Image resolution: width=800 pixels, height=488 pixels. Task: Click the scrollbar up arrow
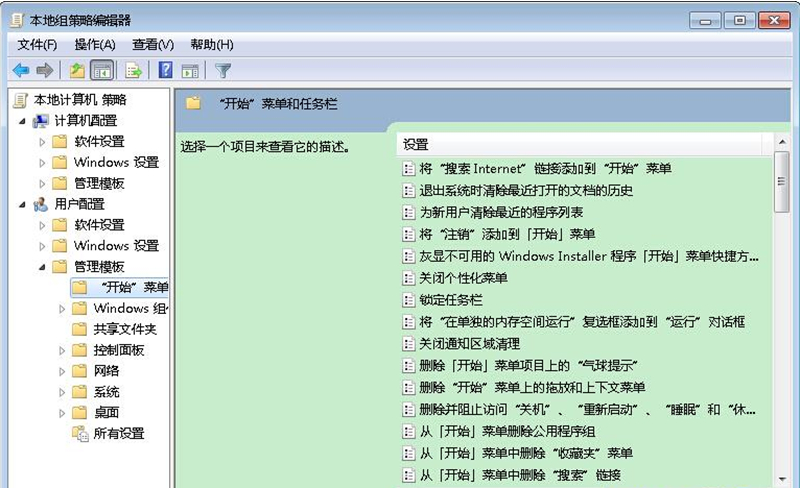(782, 142)
